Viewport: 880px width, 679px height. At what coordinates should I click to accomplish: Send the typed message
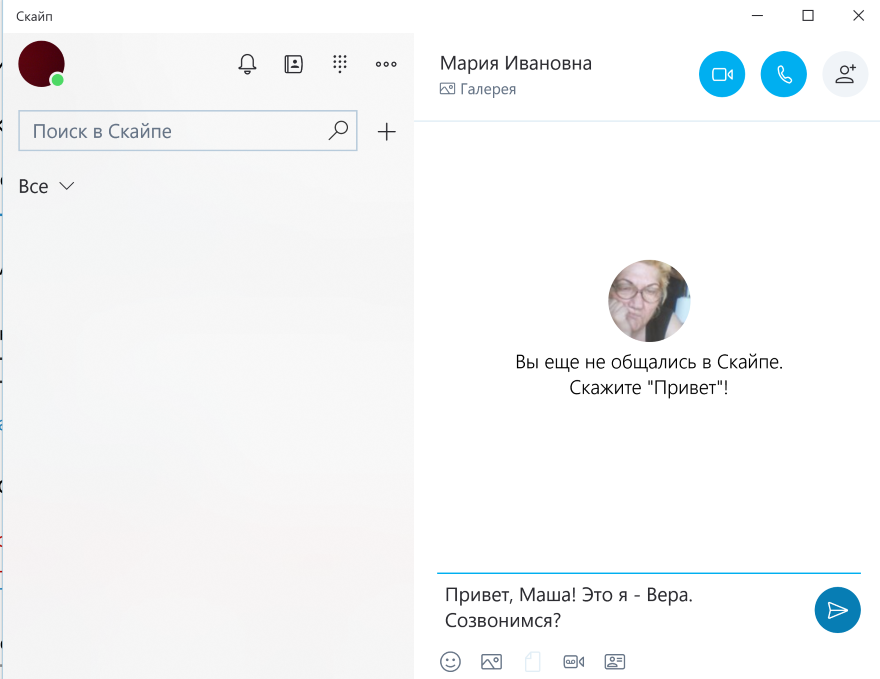837,610
